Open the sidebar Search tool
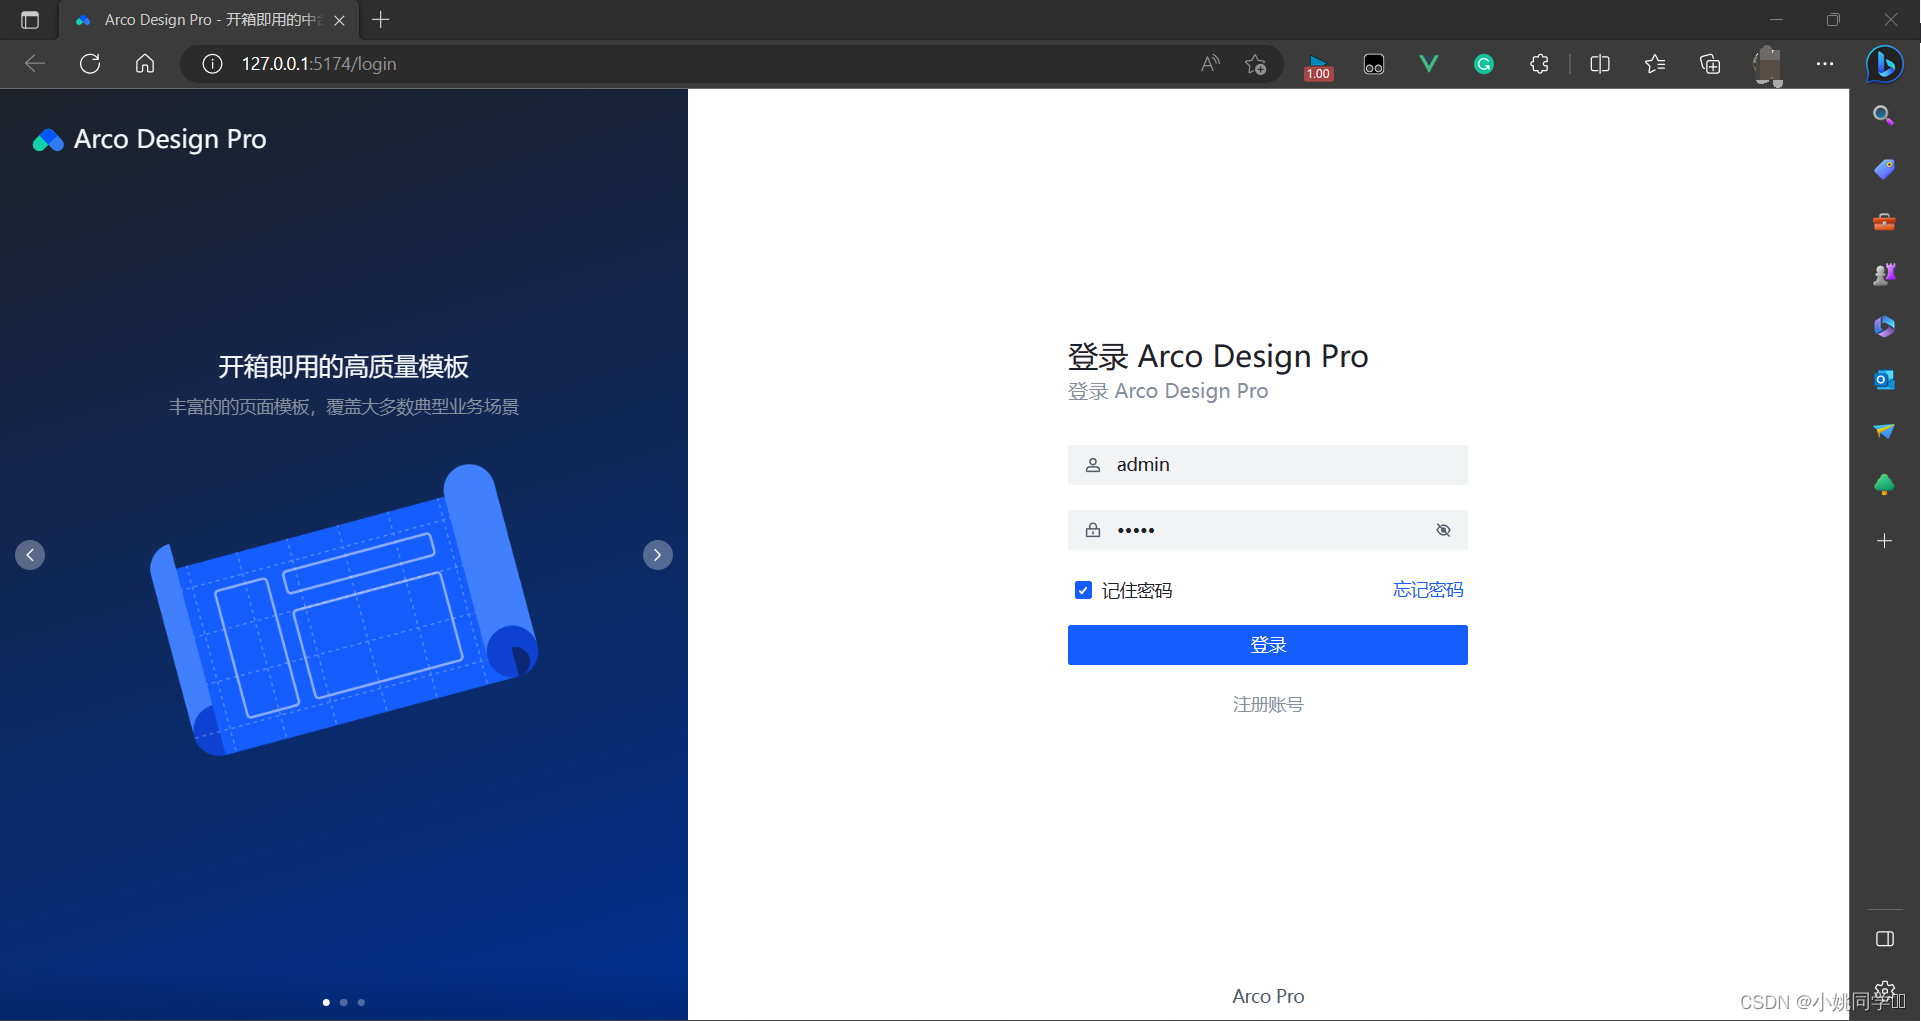 click(x=1884, y=114)
